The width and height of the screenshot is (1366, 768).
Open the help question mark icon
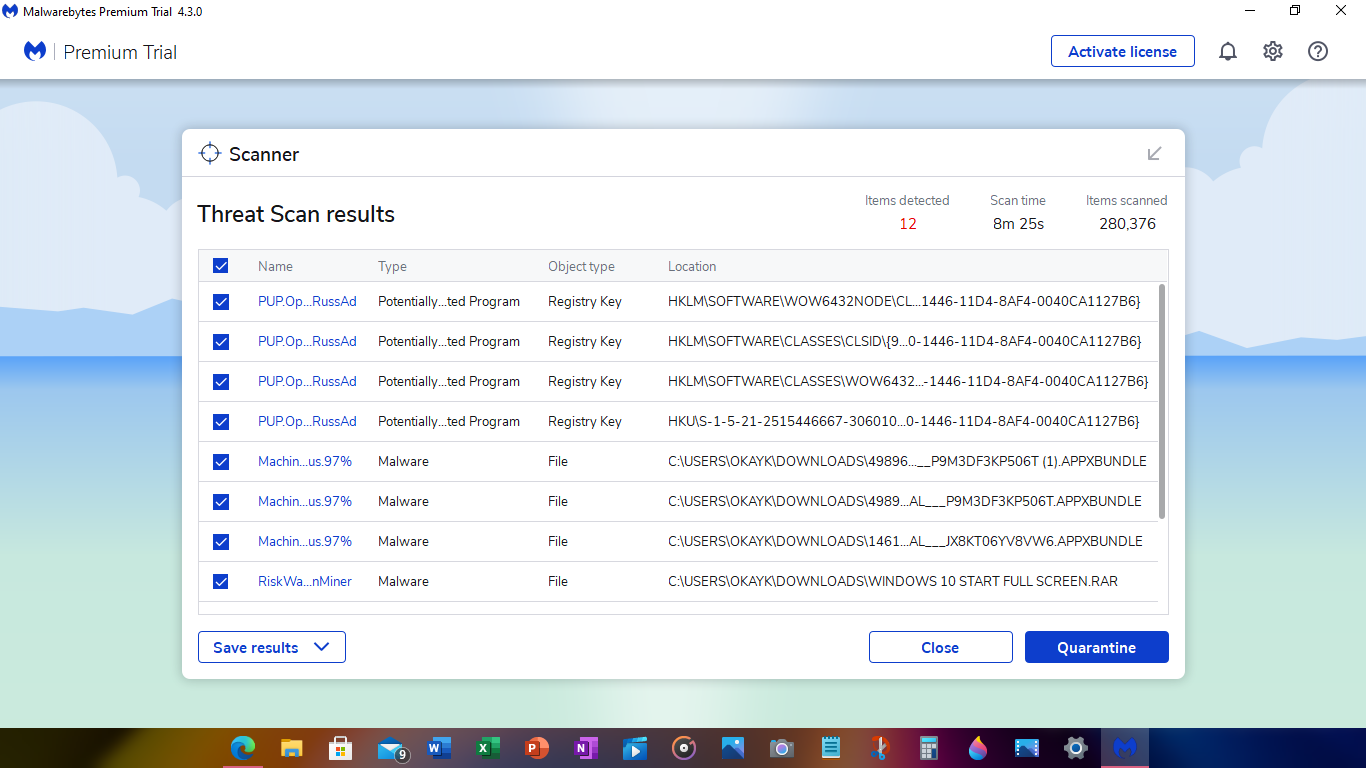(x=1318, y=52)
